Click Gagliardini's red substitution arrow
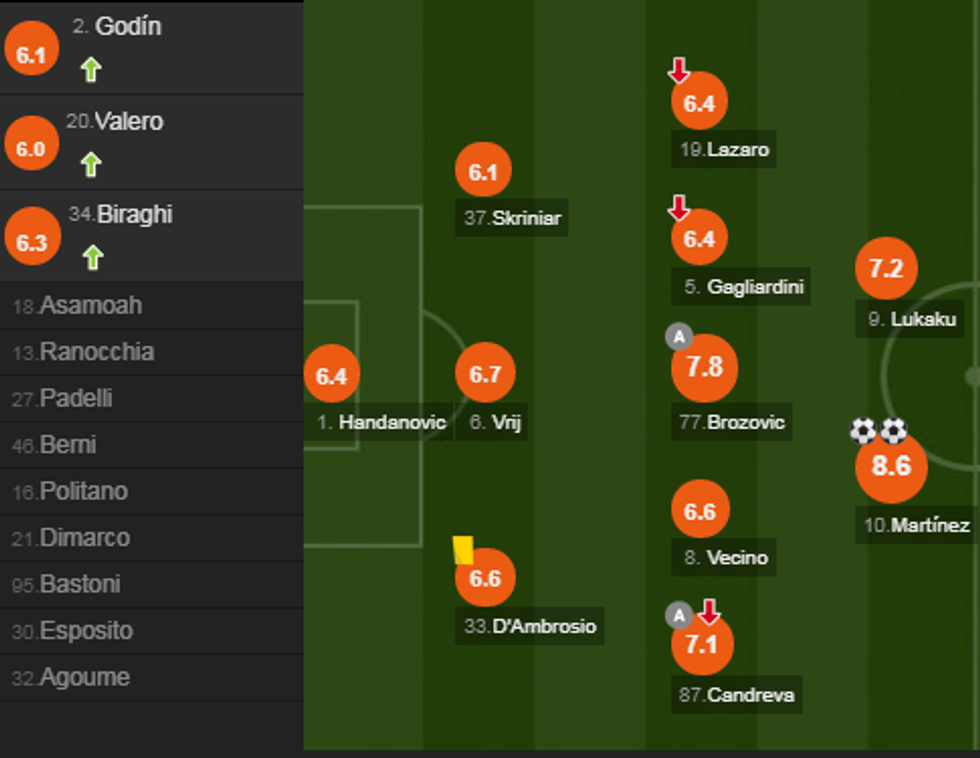Viewport: 980px width, 758px height. (679, 207)
